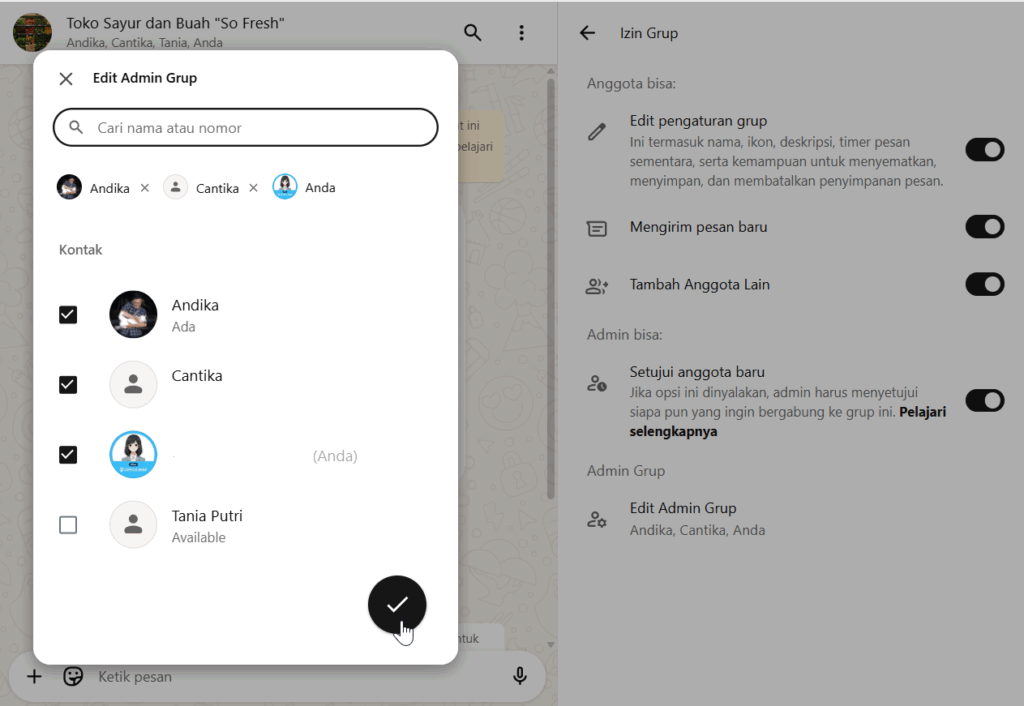
Task: Disable Mengirim pesan baru toggle
Action: (x=984, y=227)
